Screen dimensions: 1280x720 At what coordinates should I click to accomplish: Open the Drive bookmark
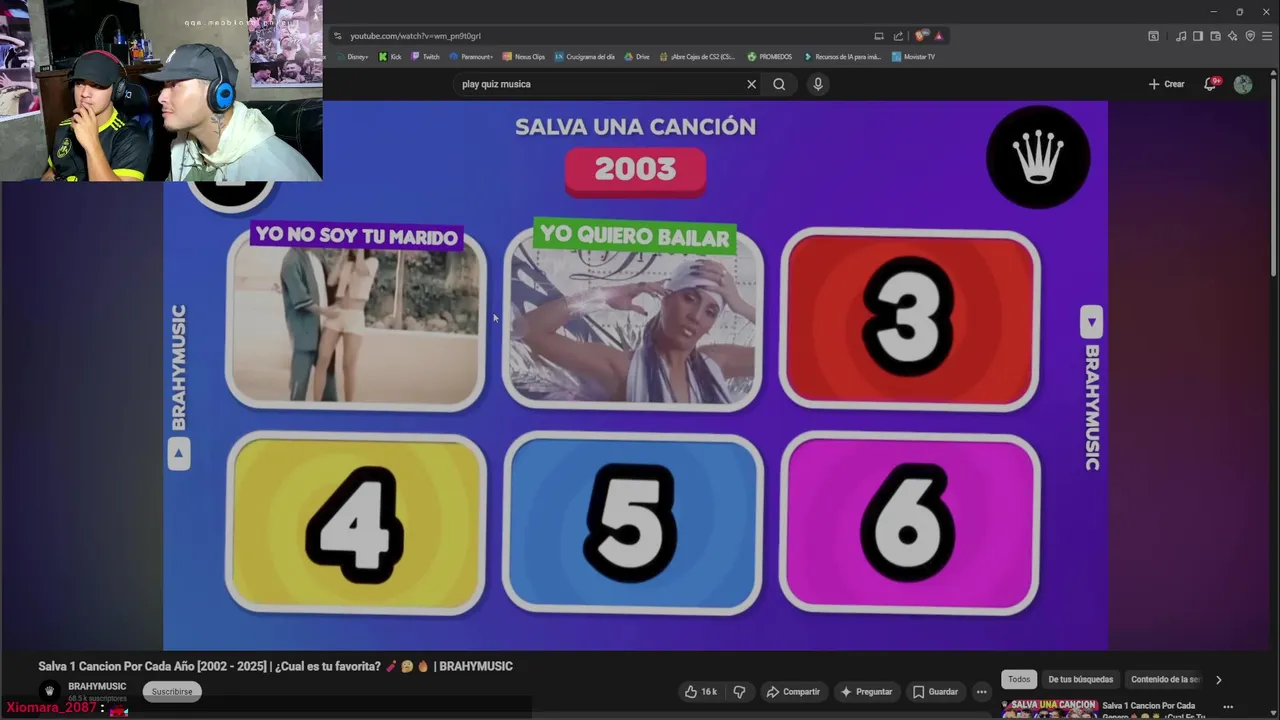click(637, 57)
